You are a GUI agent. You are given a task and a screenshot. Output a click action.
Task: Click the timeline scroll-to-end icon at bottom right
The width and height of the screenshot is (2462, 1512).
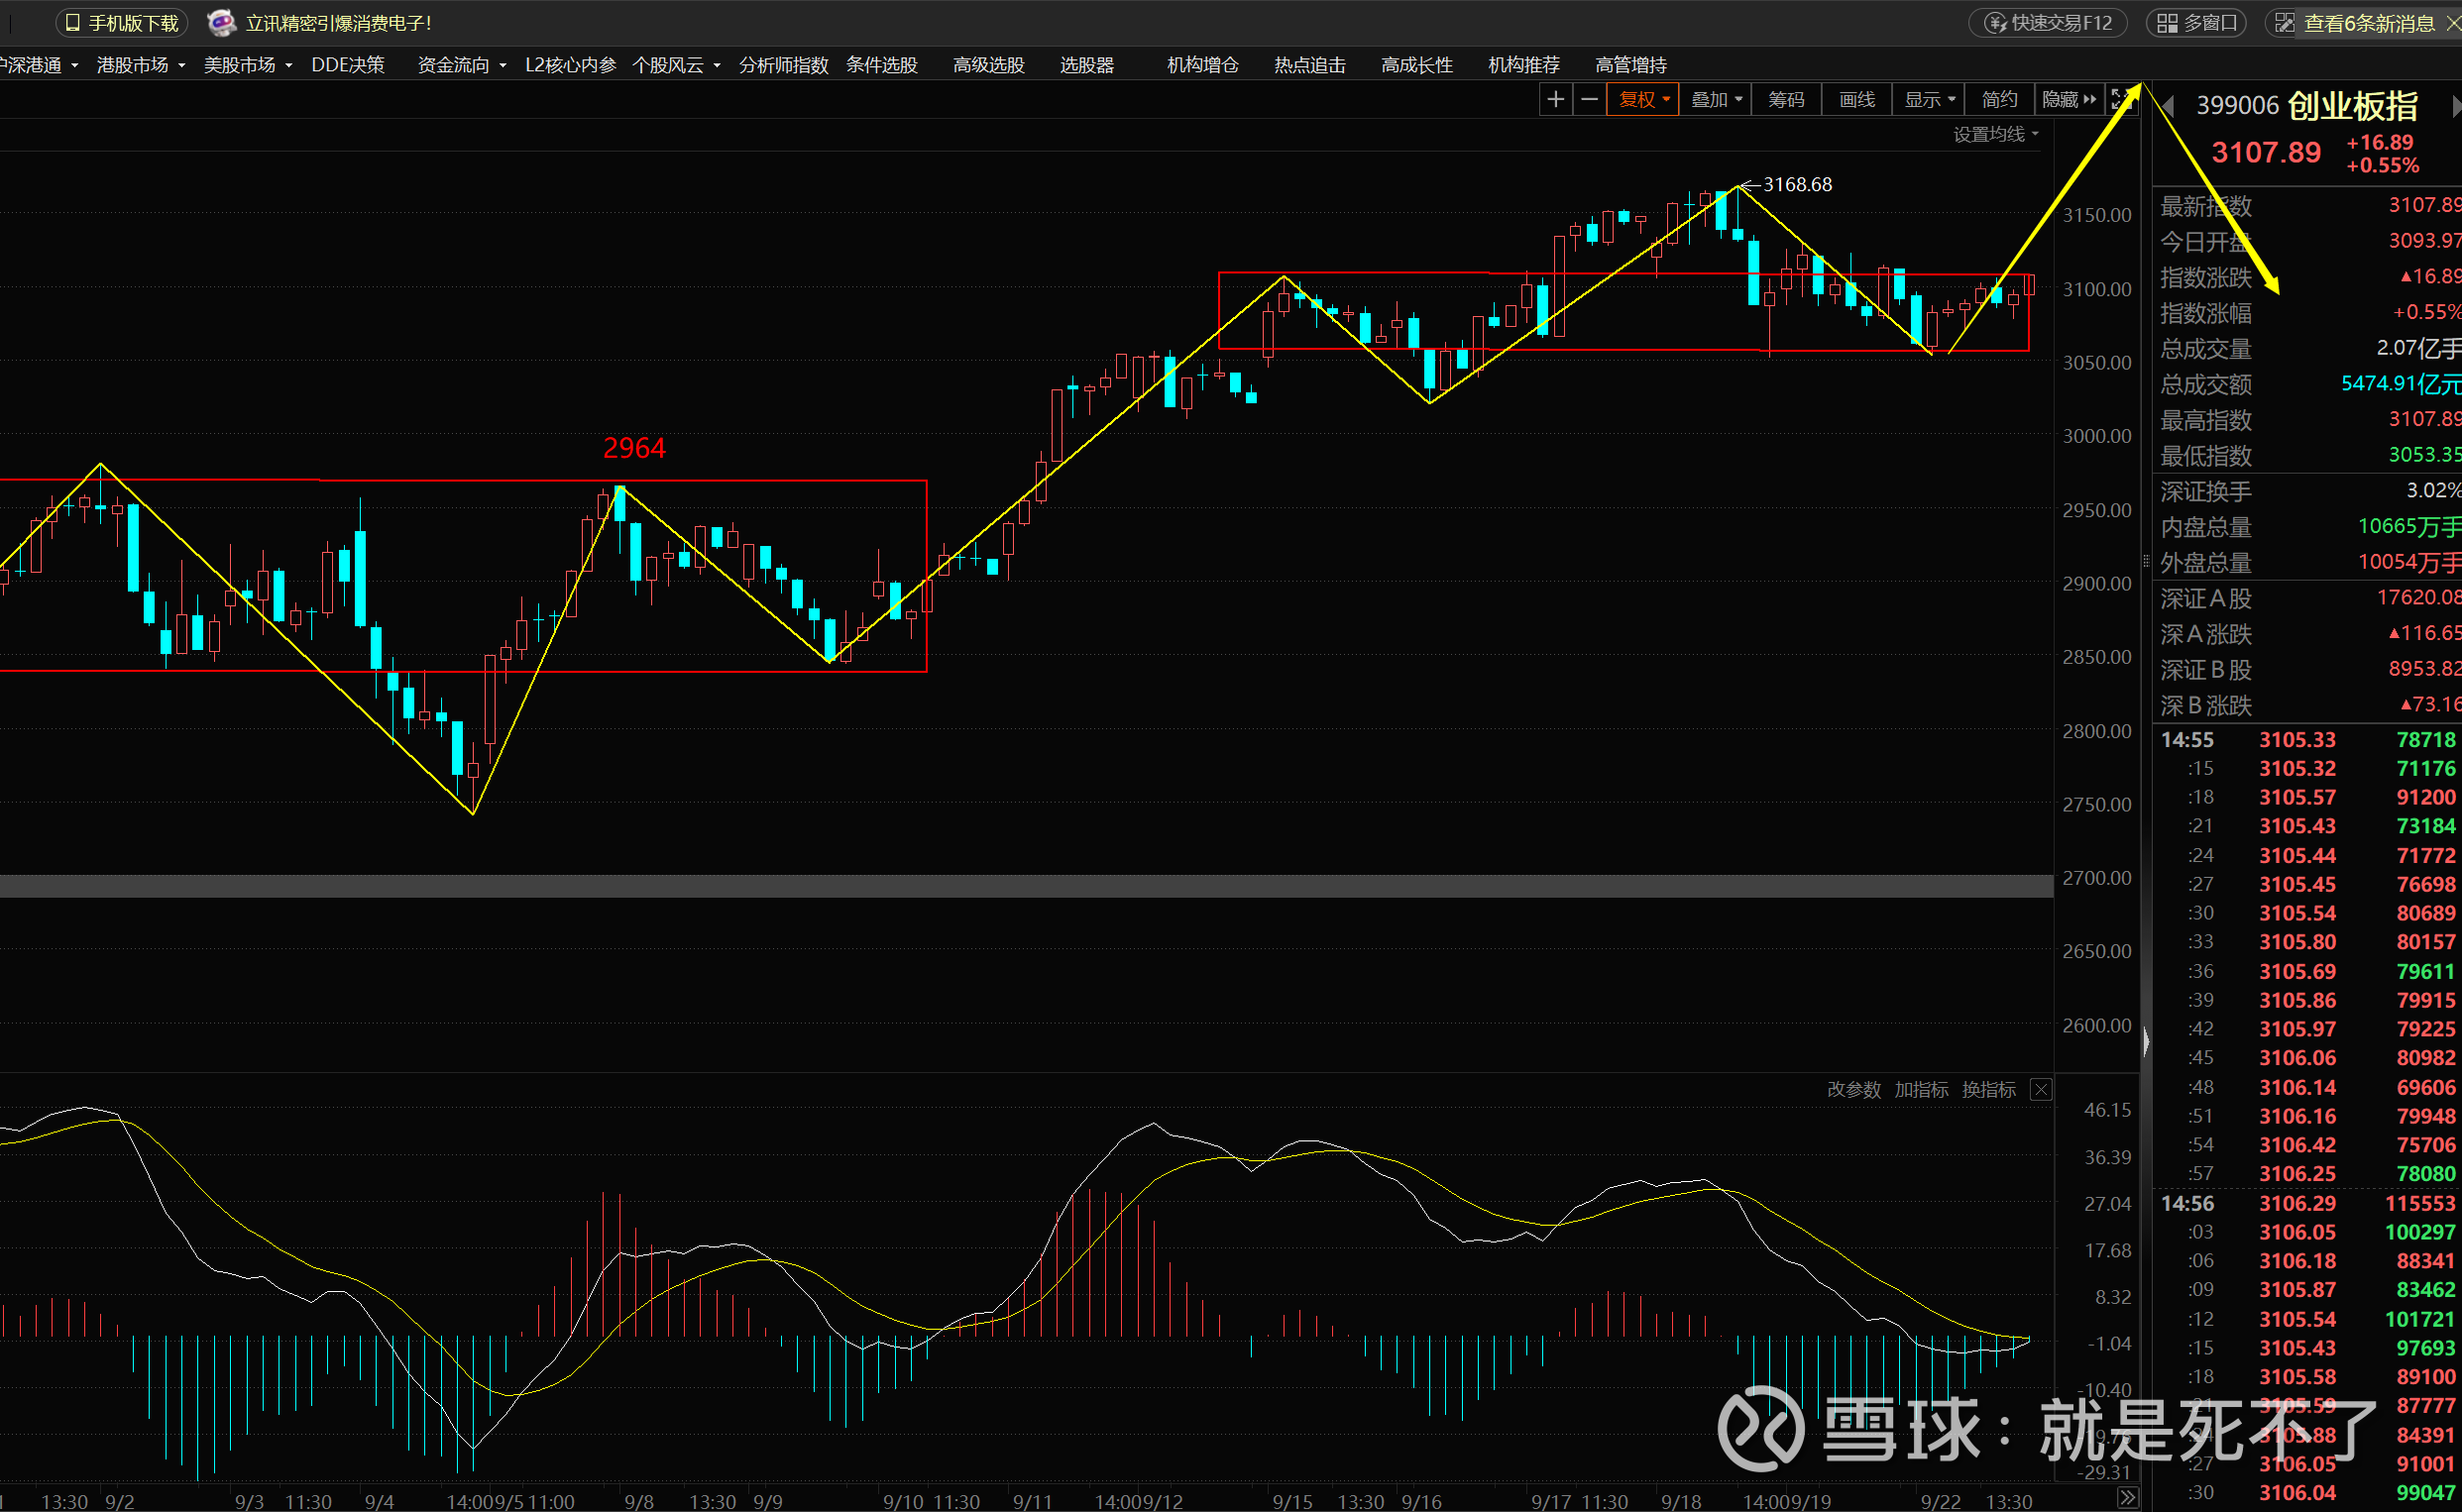(2127, 1497)
